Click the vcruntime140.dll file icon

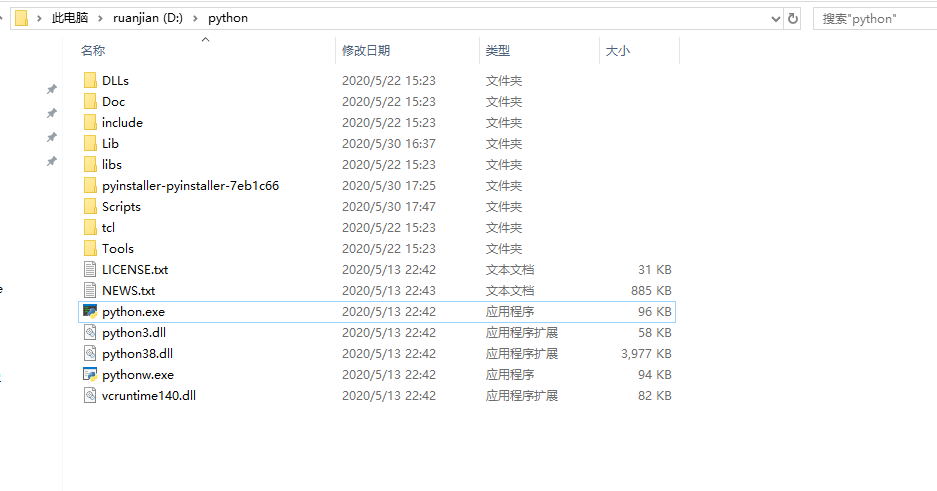click(x=90, y=395)
